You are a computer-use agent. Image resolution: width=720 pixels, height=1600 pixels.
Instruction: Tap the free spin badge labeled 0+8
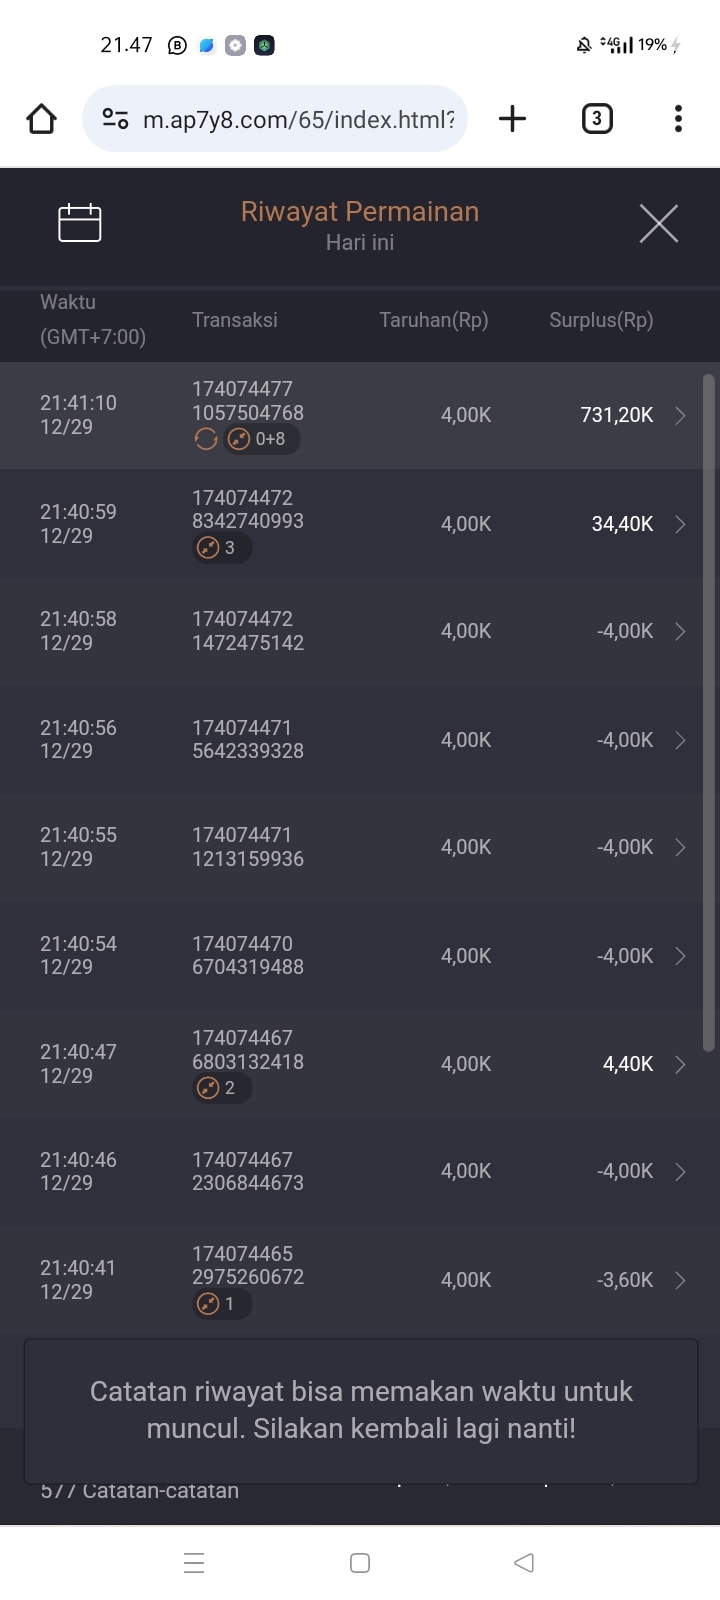pos(261,439)
